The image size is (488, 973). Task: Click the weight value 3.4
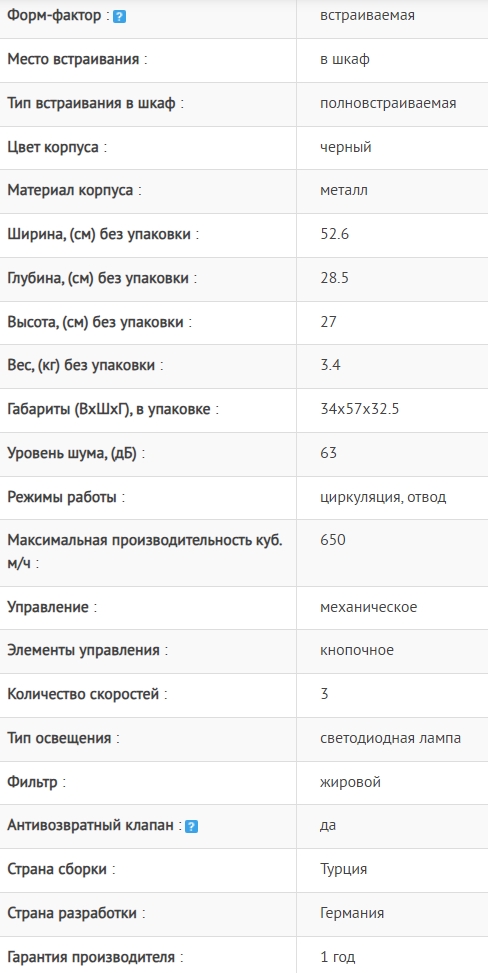[x=330, y=365]
